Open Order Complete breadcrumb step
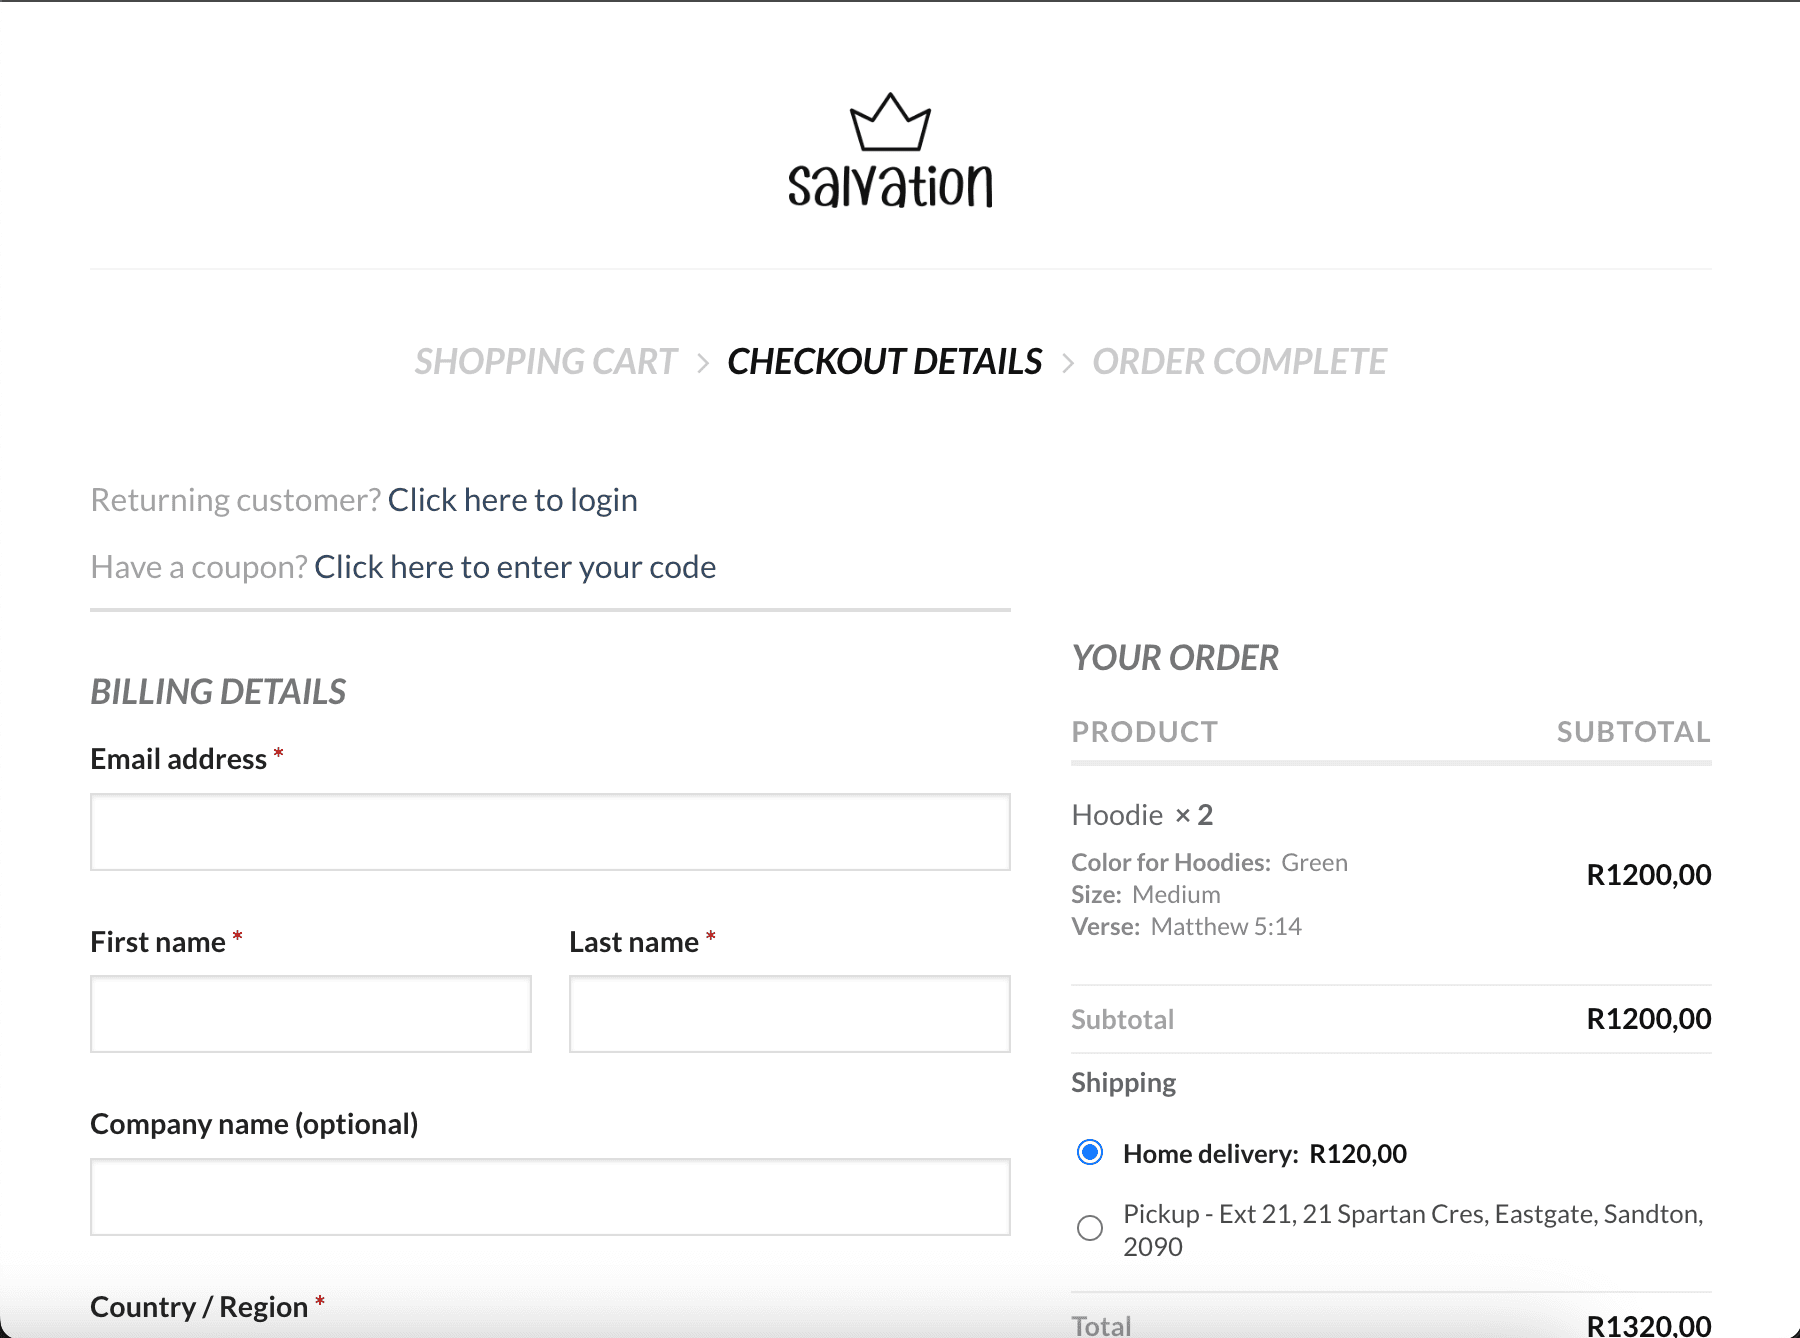1800x1338 pixels. coord(1239,362)
